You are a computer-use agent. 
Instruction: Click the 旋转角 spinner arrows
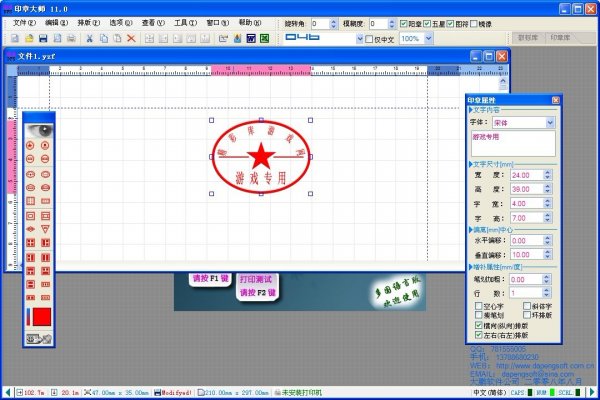coord(333,24)
